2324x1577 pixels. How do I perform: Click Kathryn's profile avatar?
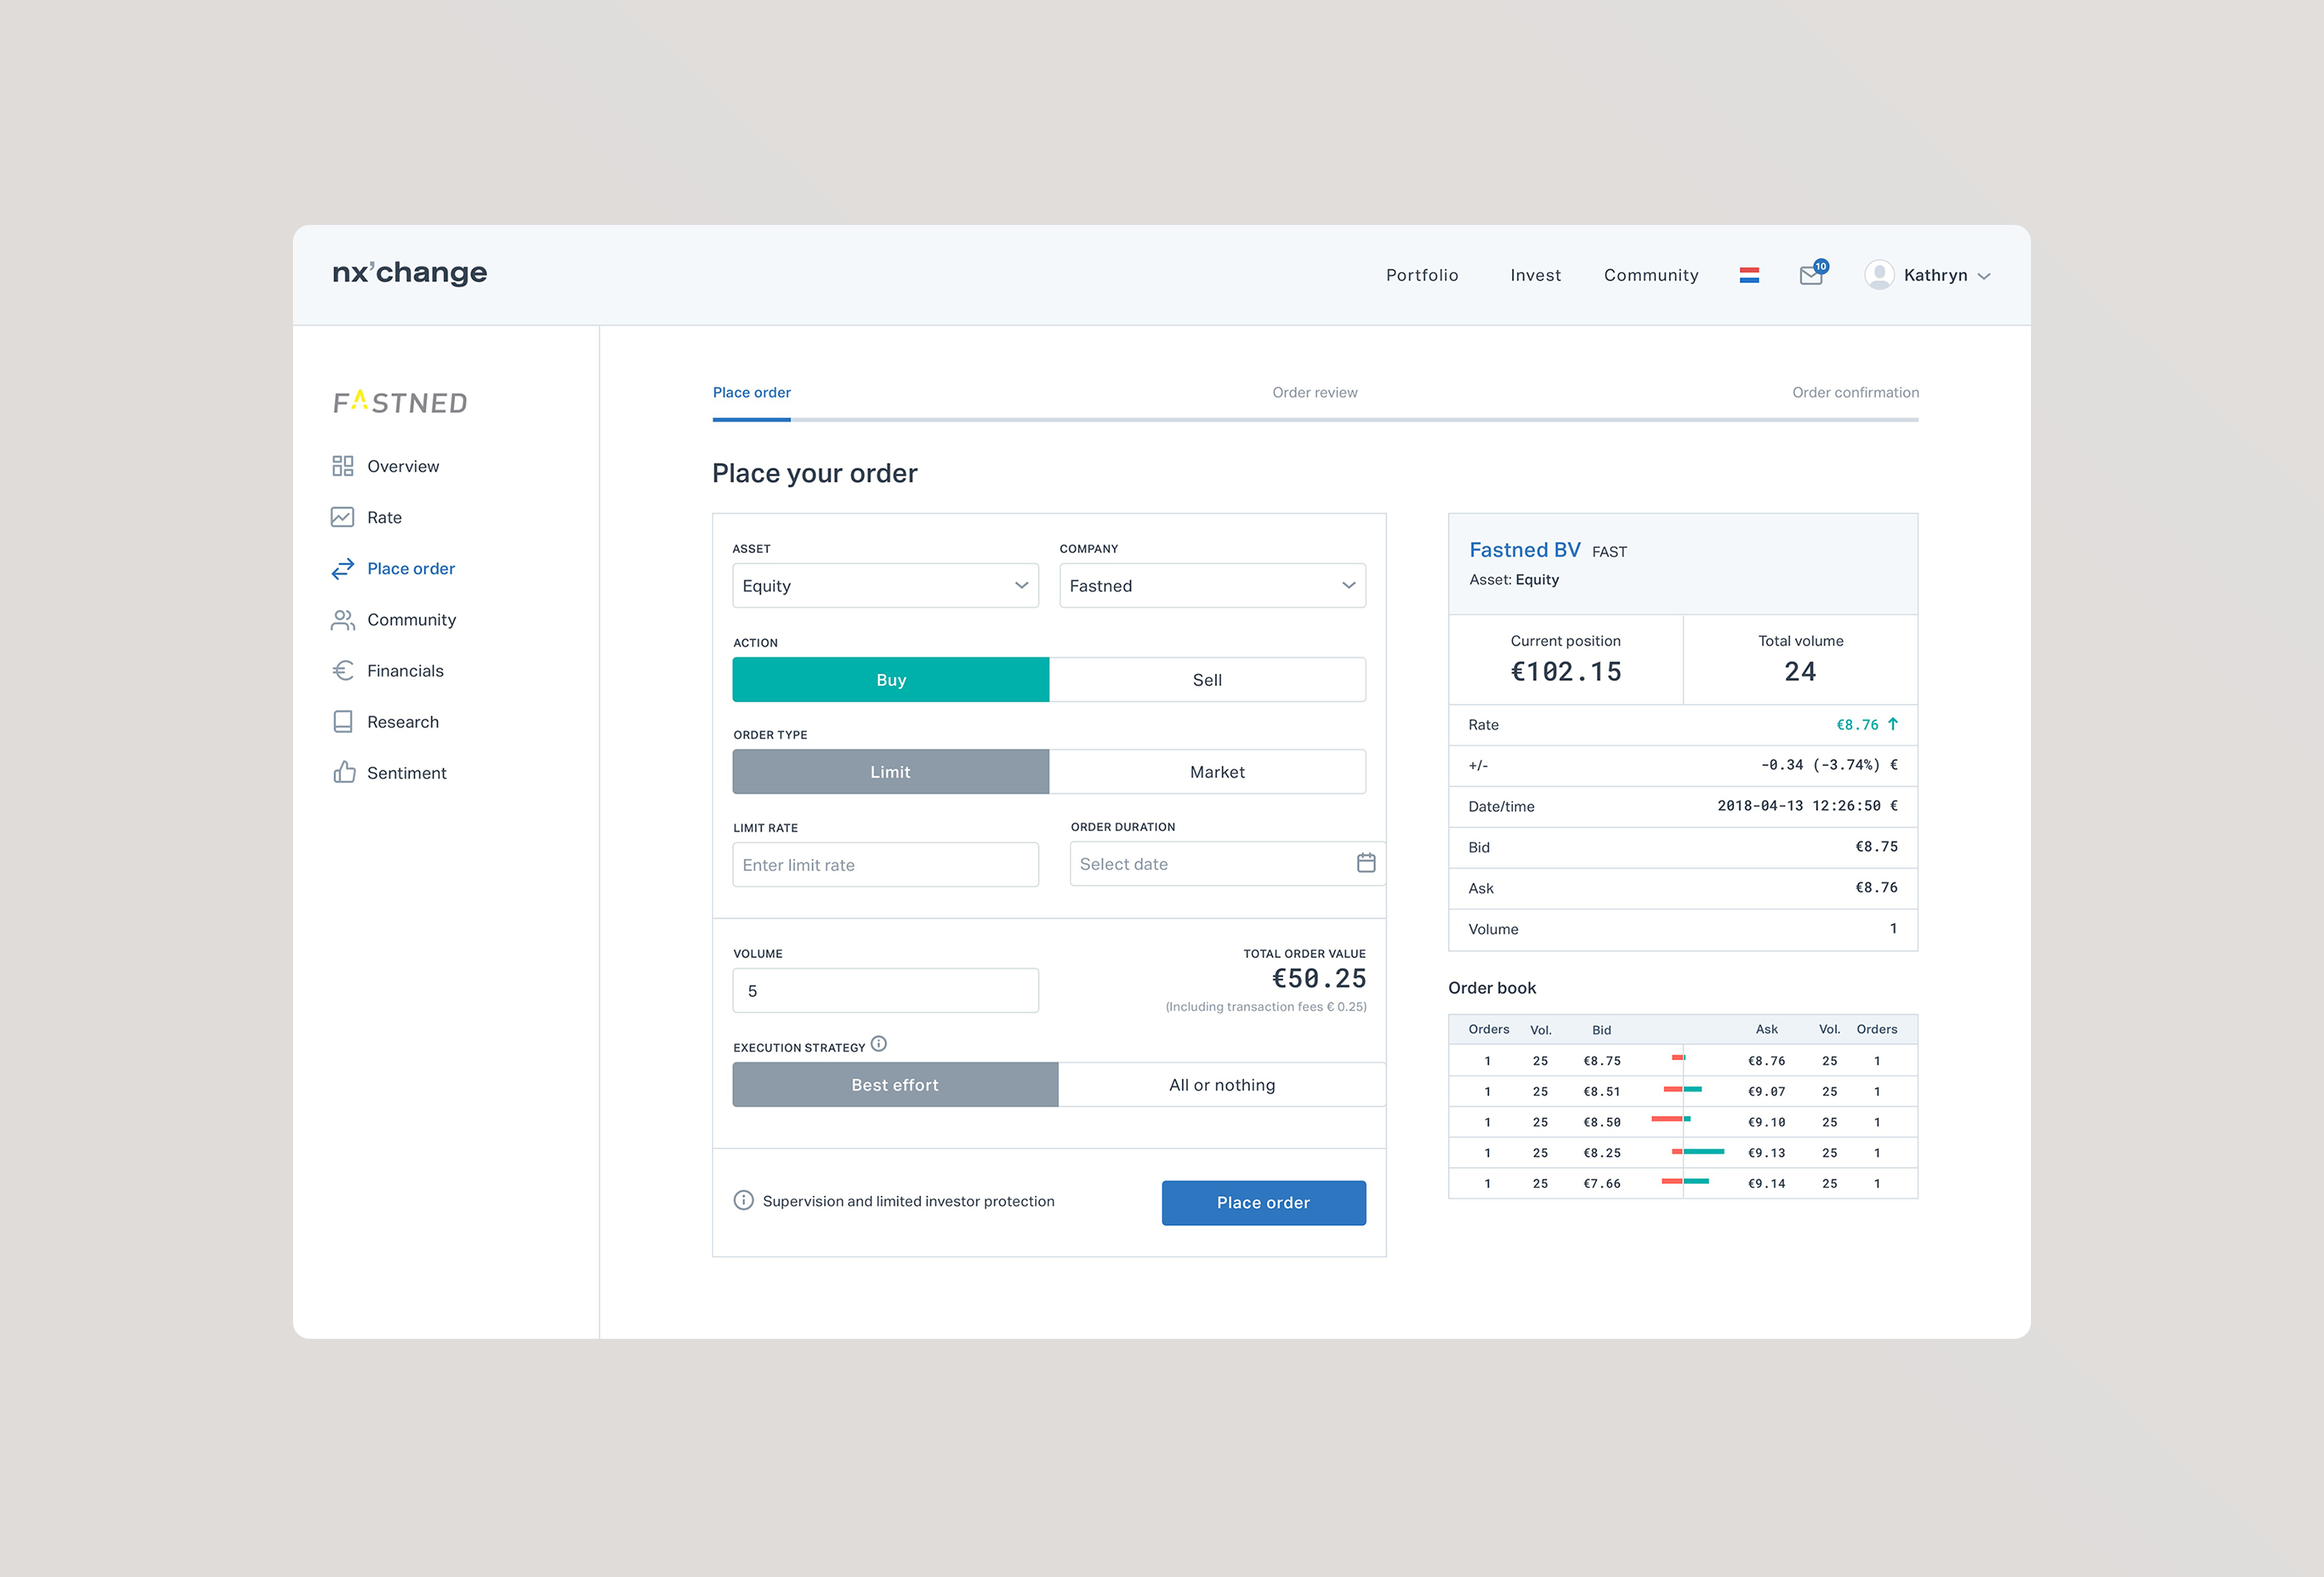pos(1879,275)
